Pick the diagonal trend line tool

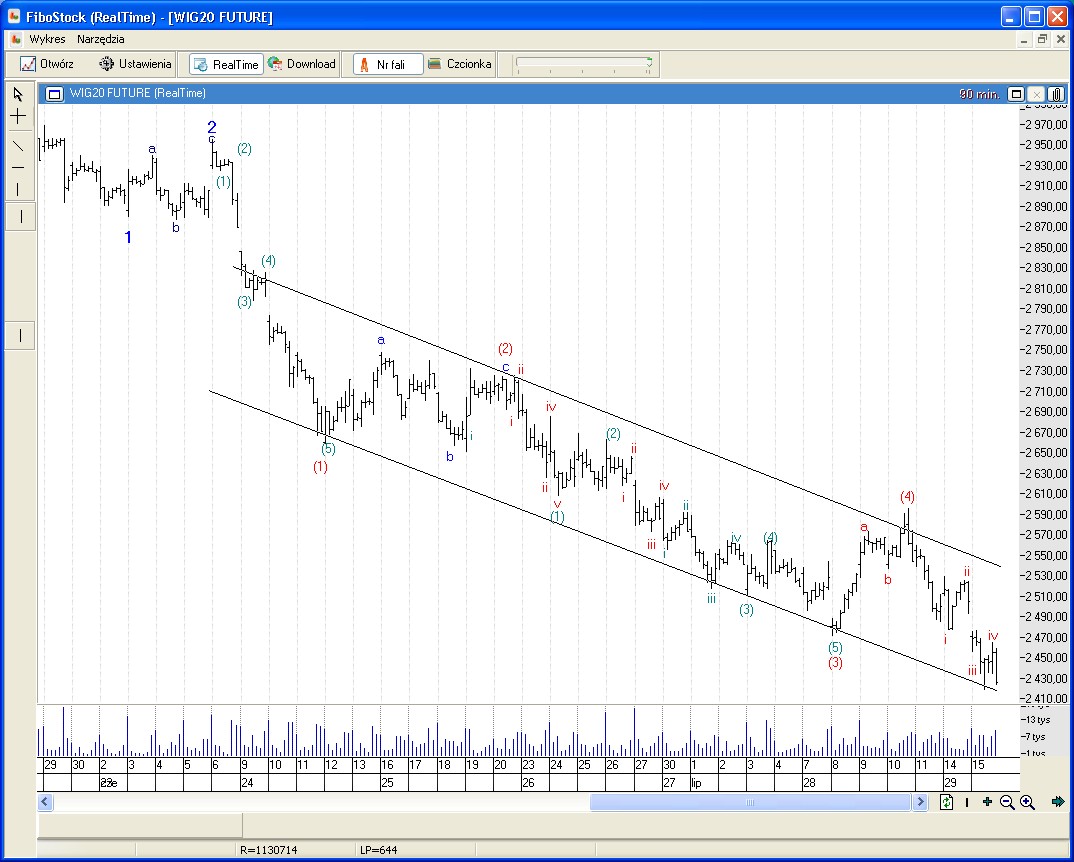pyautogui.click(x=18, y=144)
